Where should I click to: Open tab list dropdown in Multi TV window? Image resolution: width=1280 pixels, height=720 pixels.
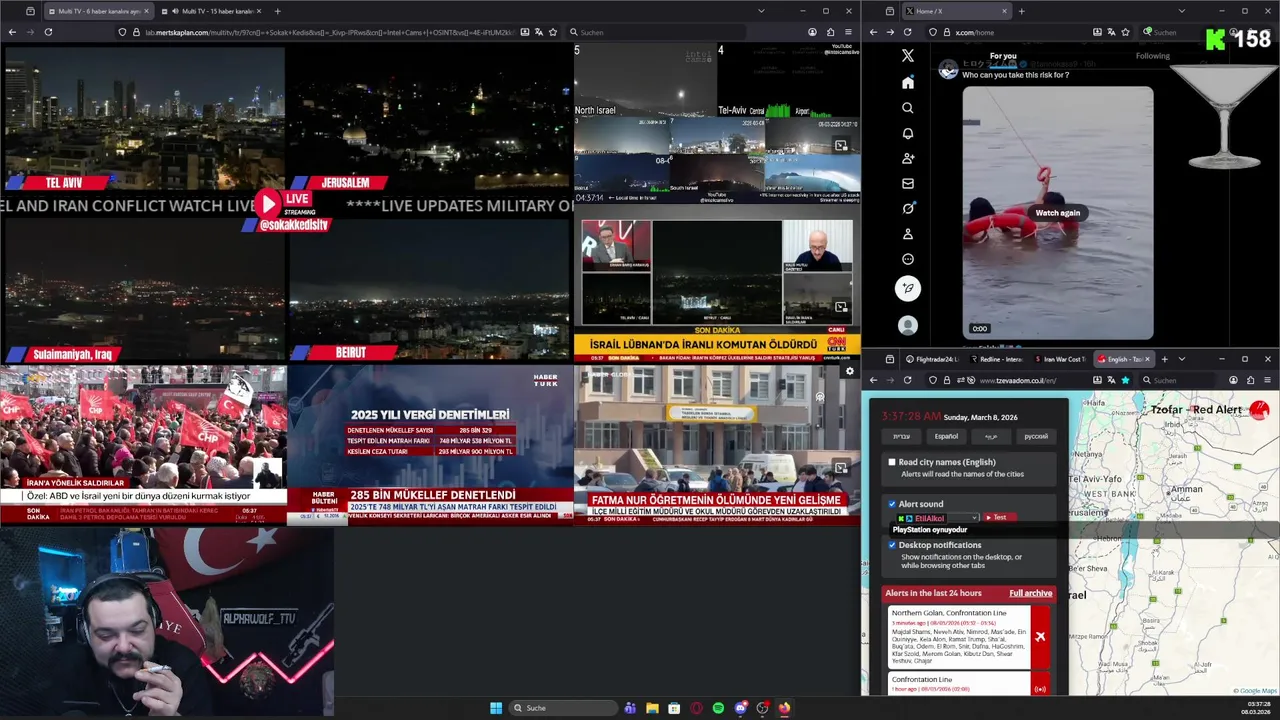pyautogui.click(x=761, y=11)
